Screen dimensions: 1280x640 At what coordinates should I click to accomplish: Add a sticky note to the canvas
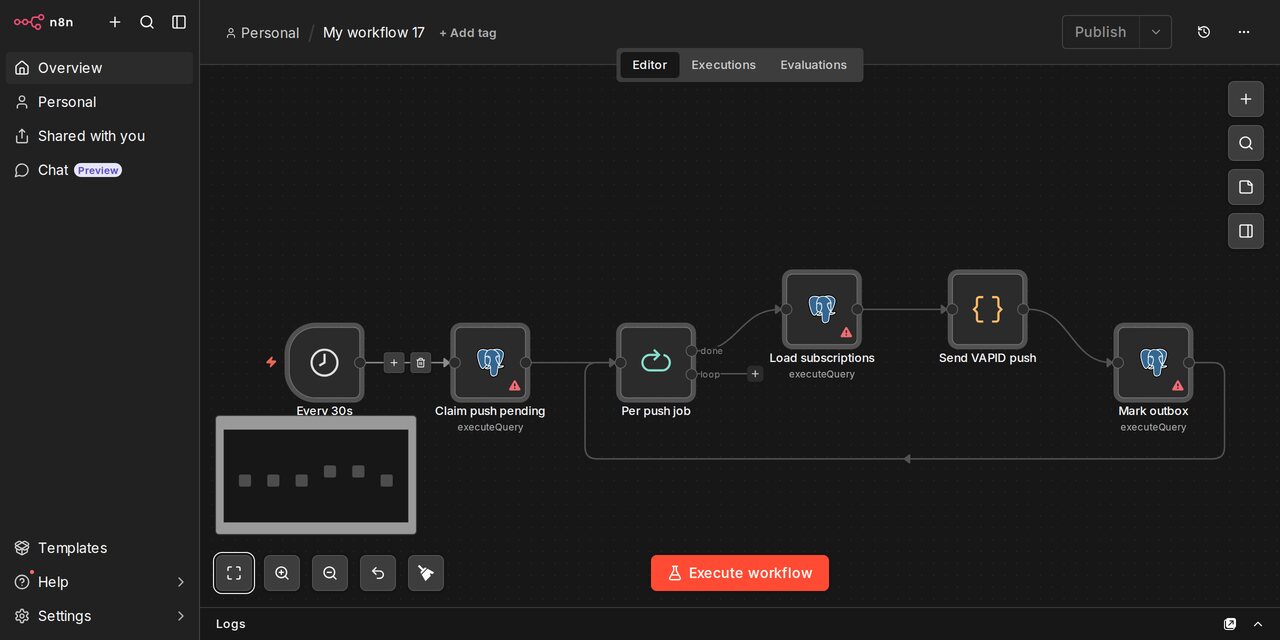point(1246,187)
